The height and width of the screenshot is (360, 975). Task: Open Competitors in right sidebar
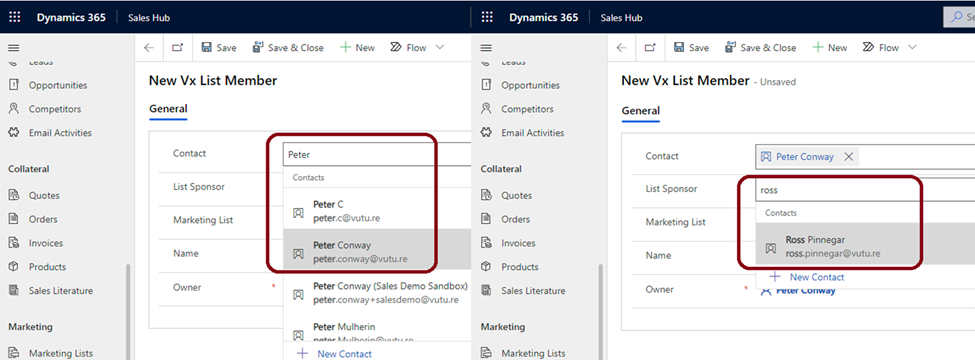[518, 109]
